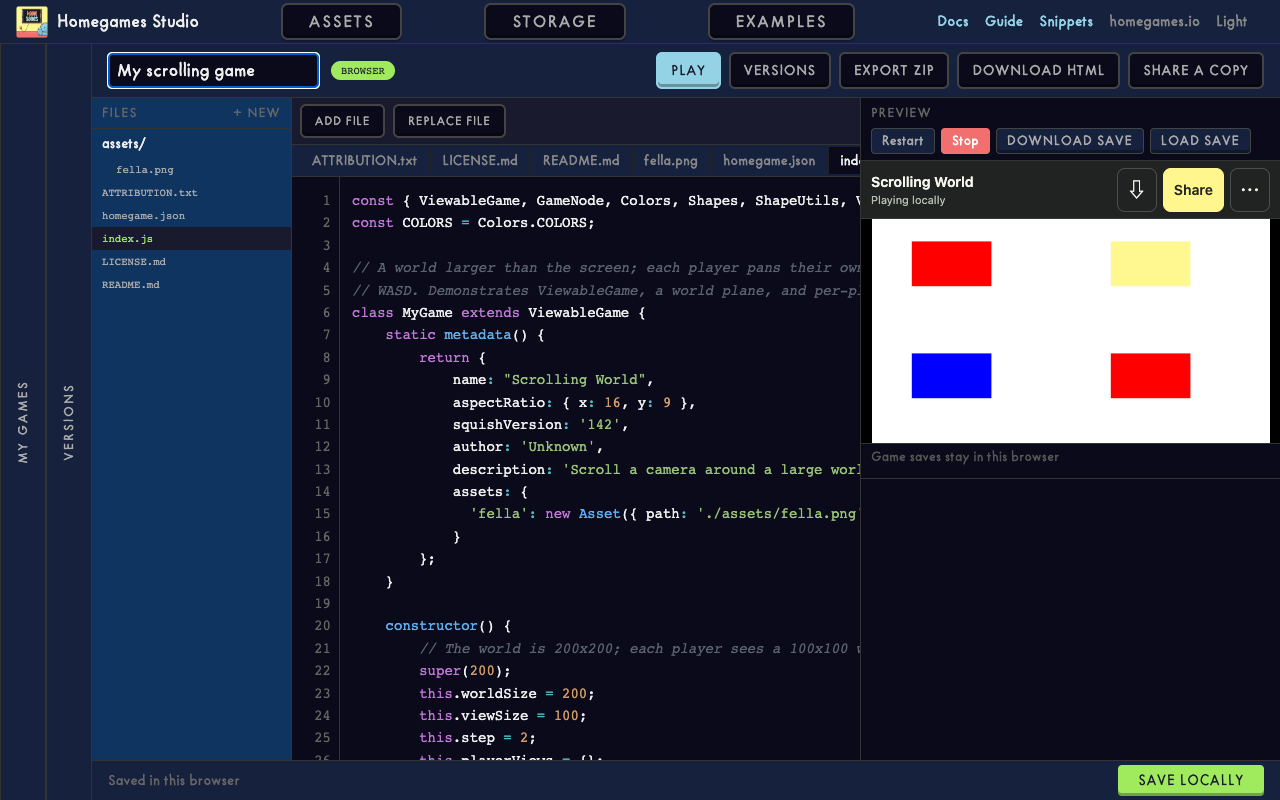This screenshot has height=800, width=1280.
Task: Click EXPORT ZIP
Action: point(894,70)
